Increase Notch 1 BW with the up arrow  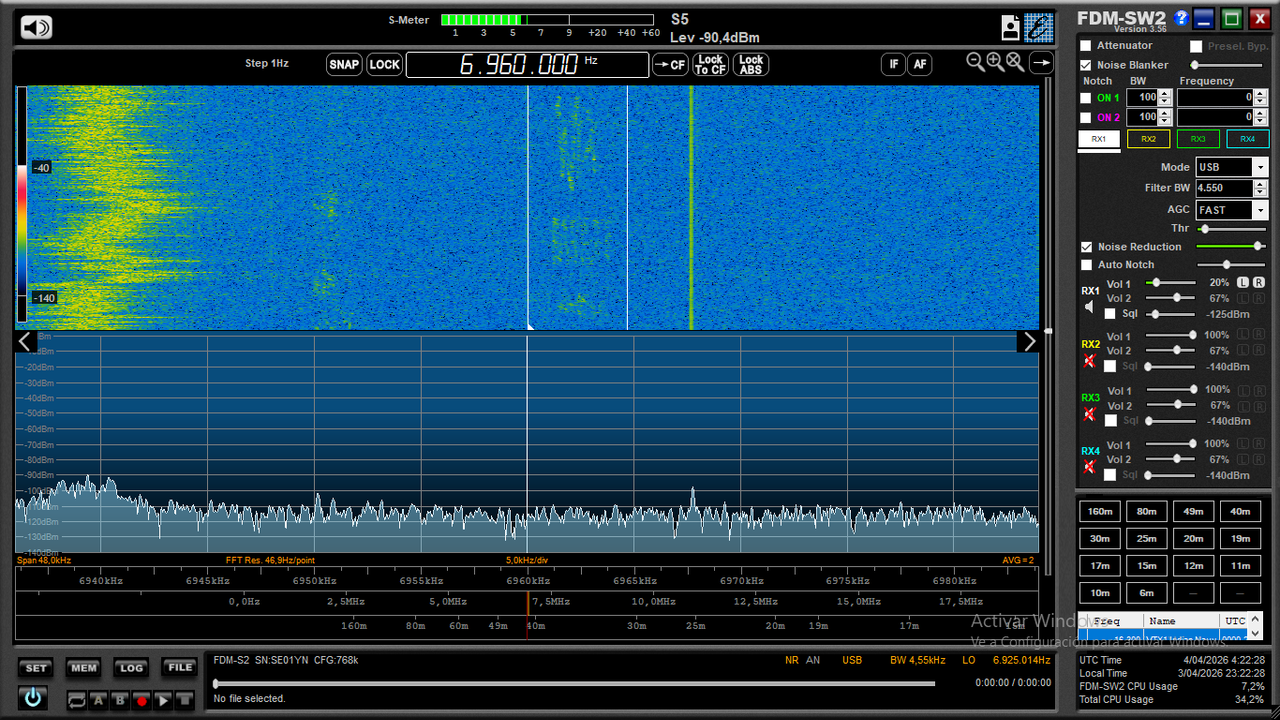(x=1165, y=94)
